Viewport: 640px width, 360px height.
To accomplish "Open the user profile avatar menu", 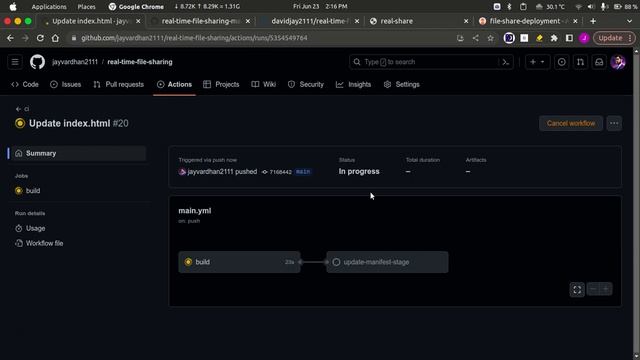I will tap(618, 62).
